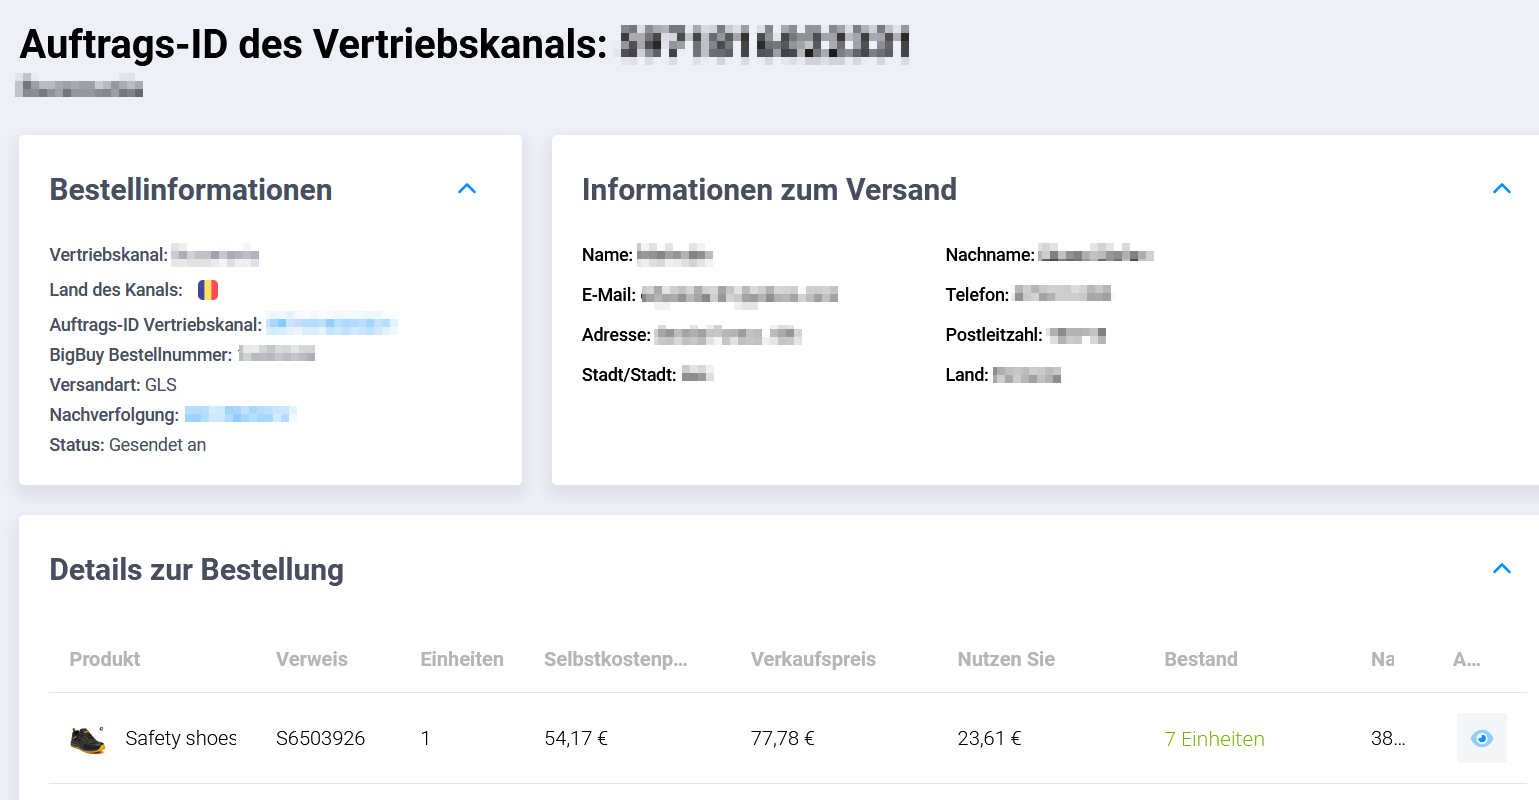
Task: Click the 7 Einheiten stock text
Action: point(1214,739)
